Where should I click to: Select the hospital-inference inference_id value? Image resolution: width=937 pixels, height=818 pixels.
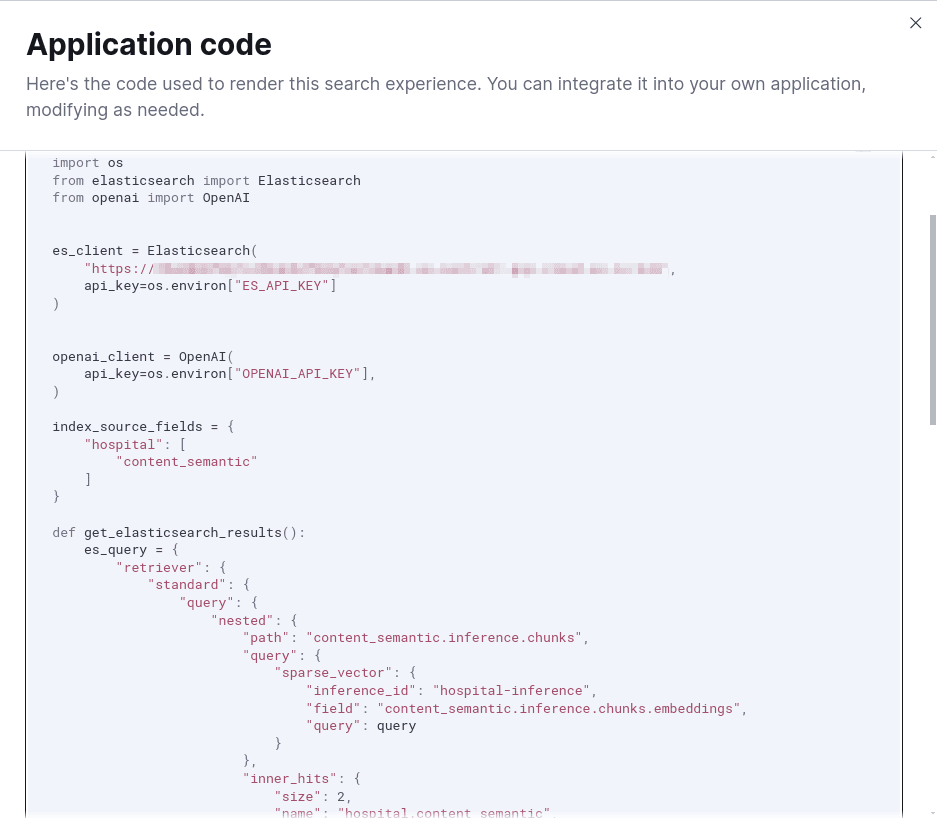(511, 690)
